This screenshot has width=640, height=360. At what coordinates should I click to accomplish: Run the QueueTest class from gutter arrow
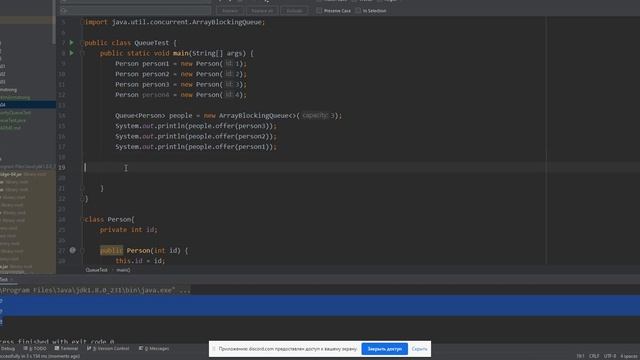pyautogui.click(x=72, y=42)
